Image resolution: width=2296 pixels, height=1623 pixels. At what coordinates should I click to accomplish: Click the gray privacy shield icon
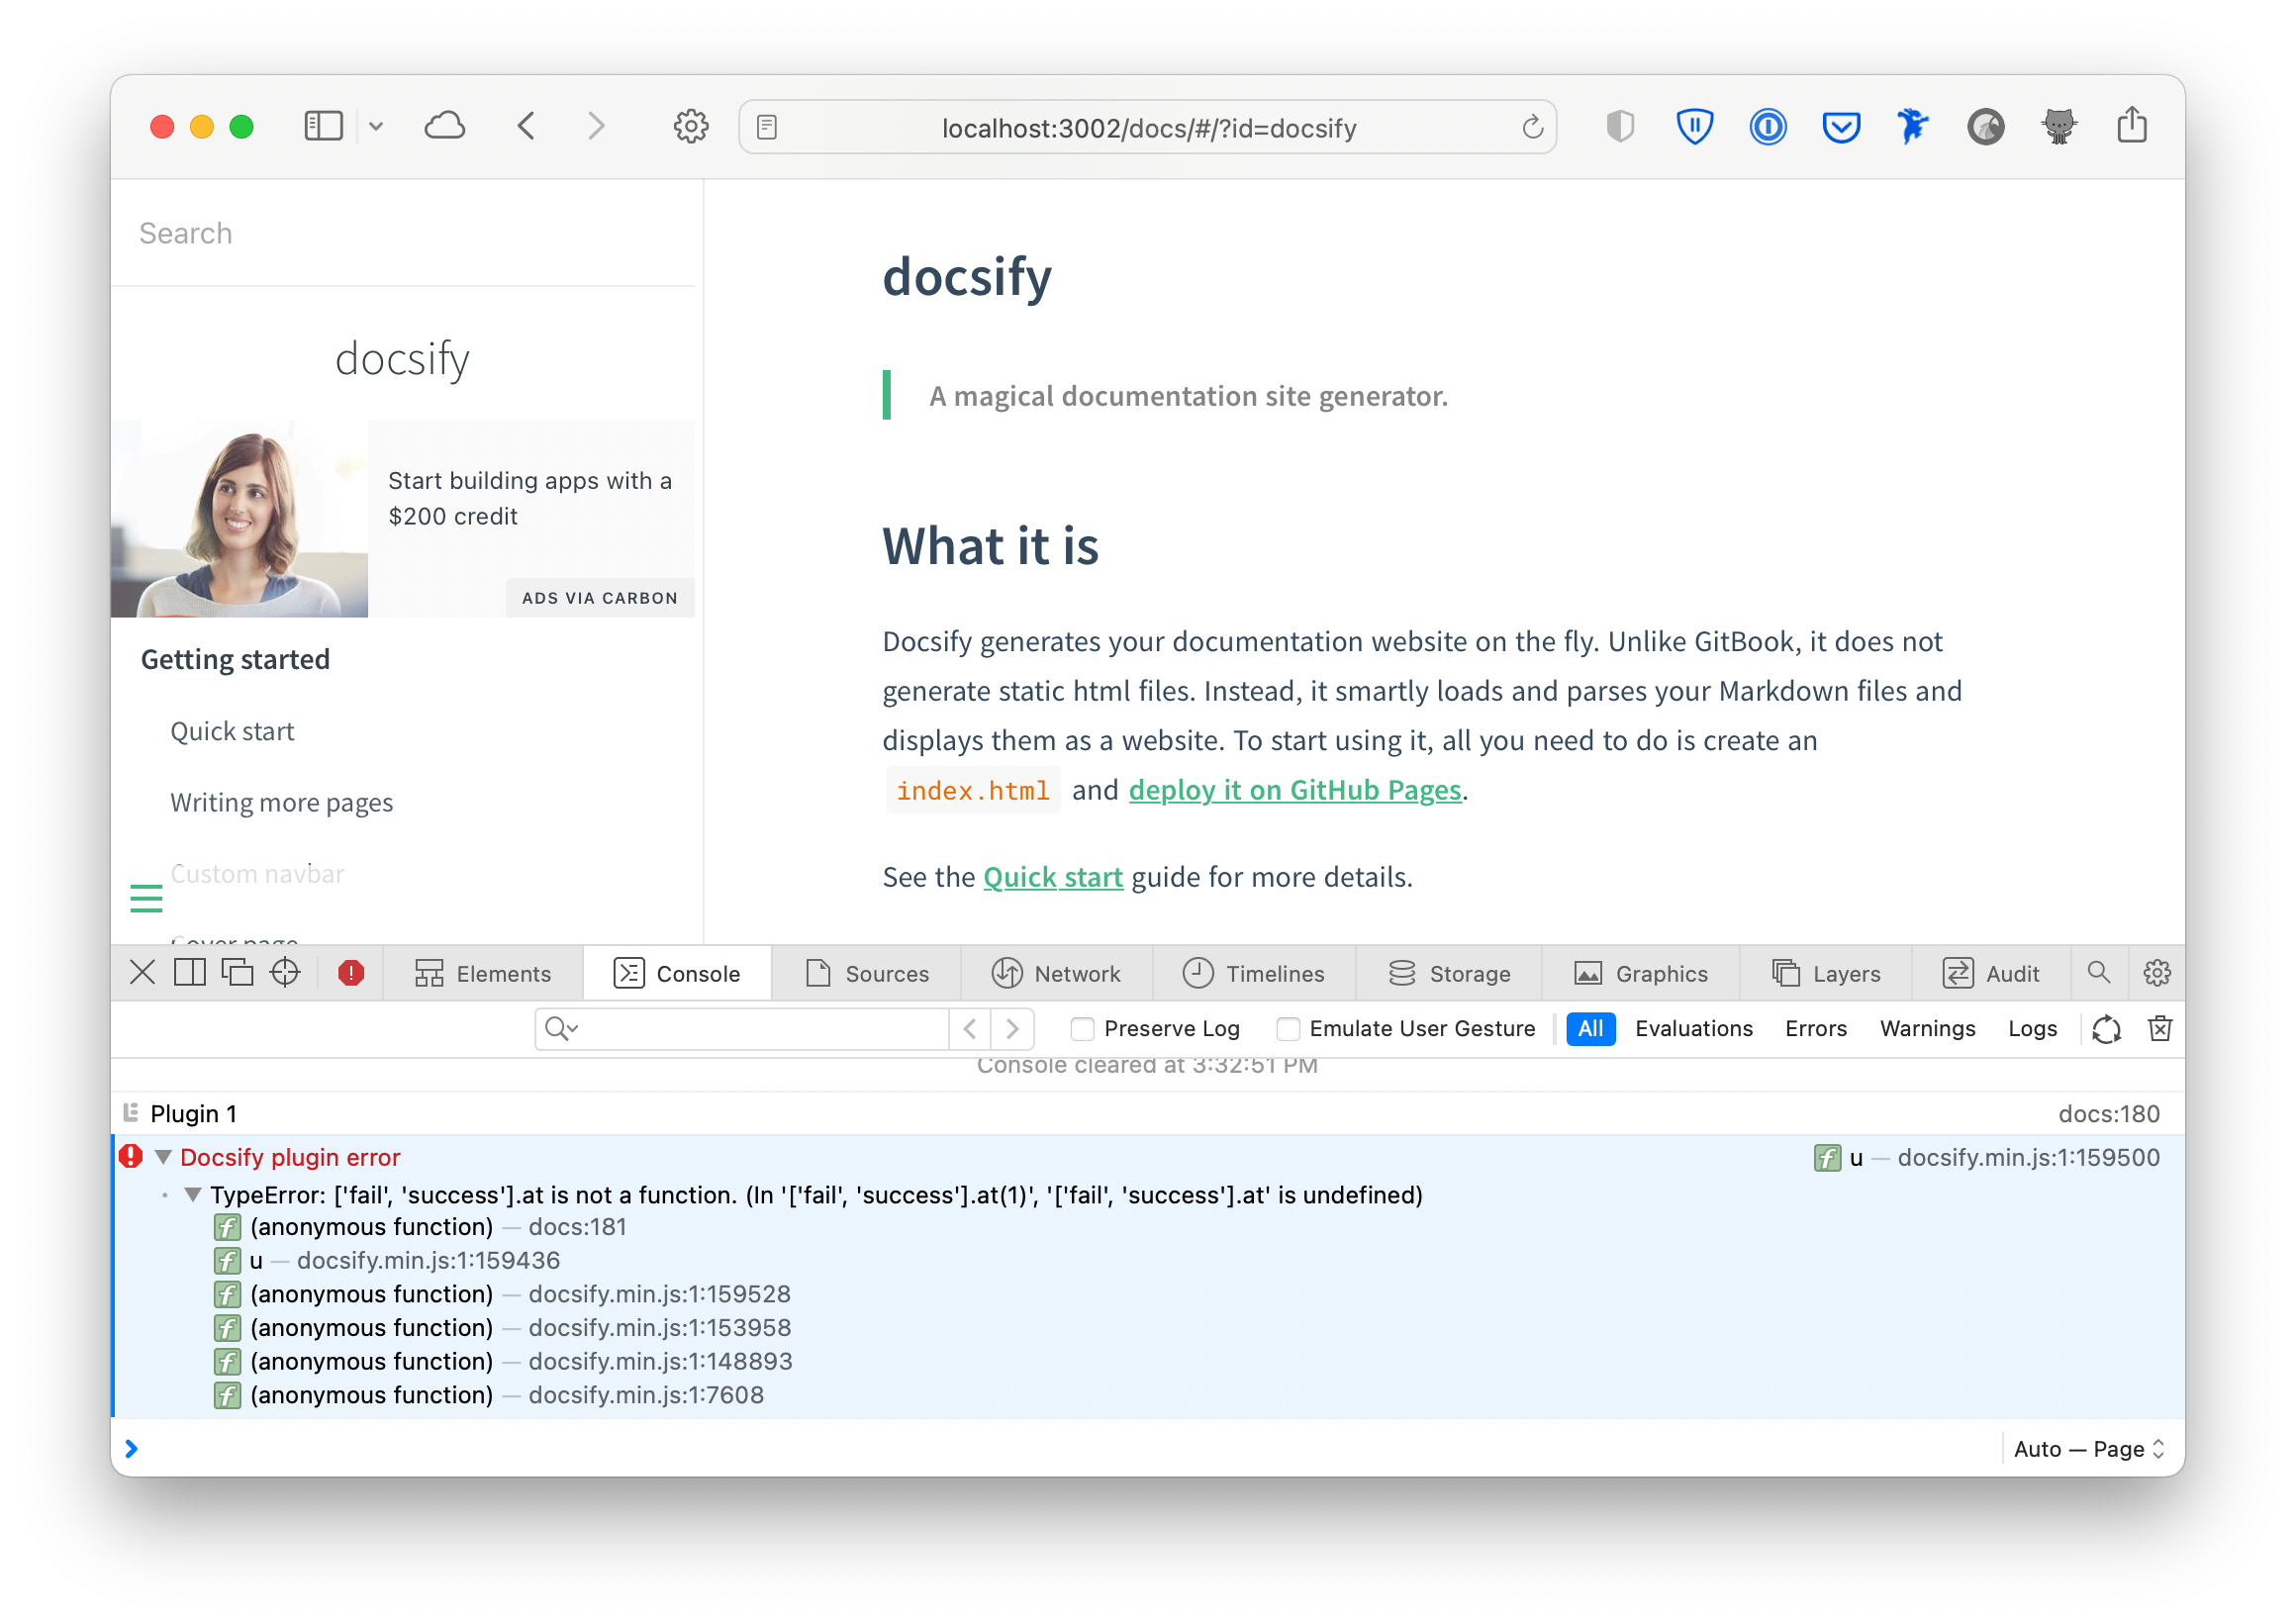click(1620, 127)
